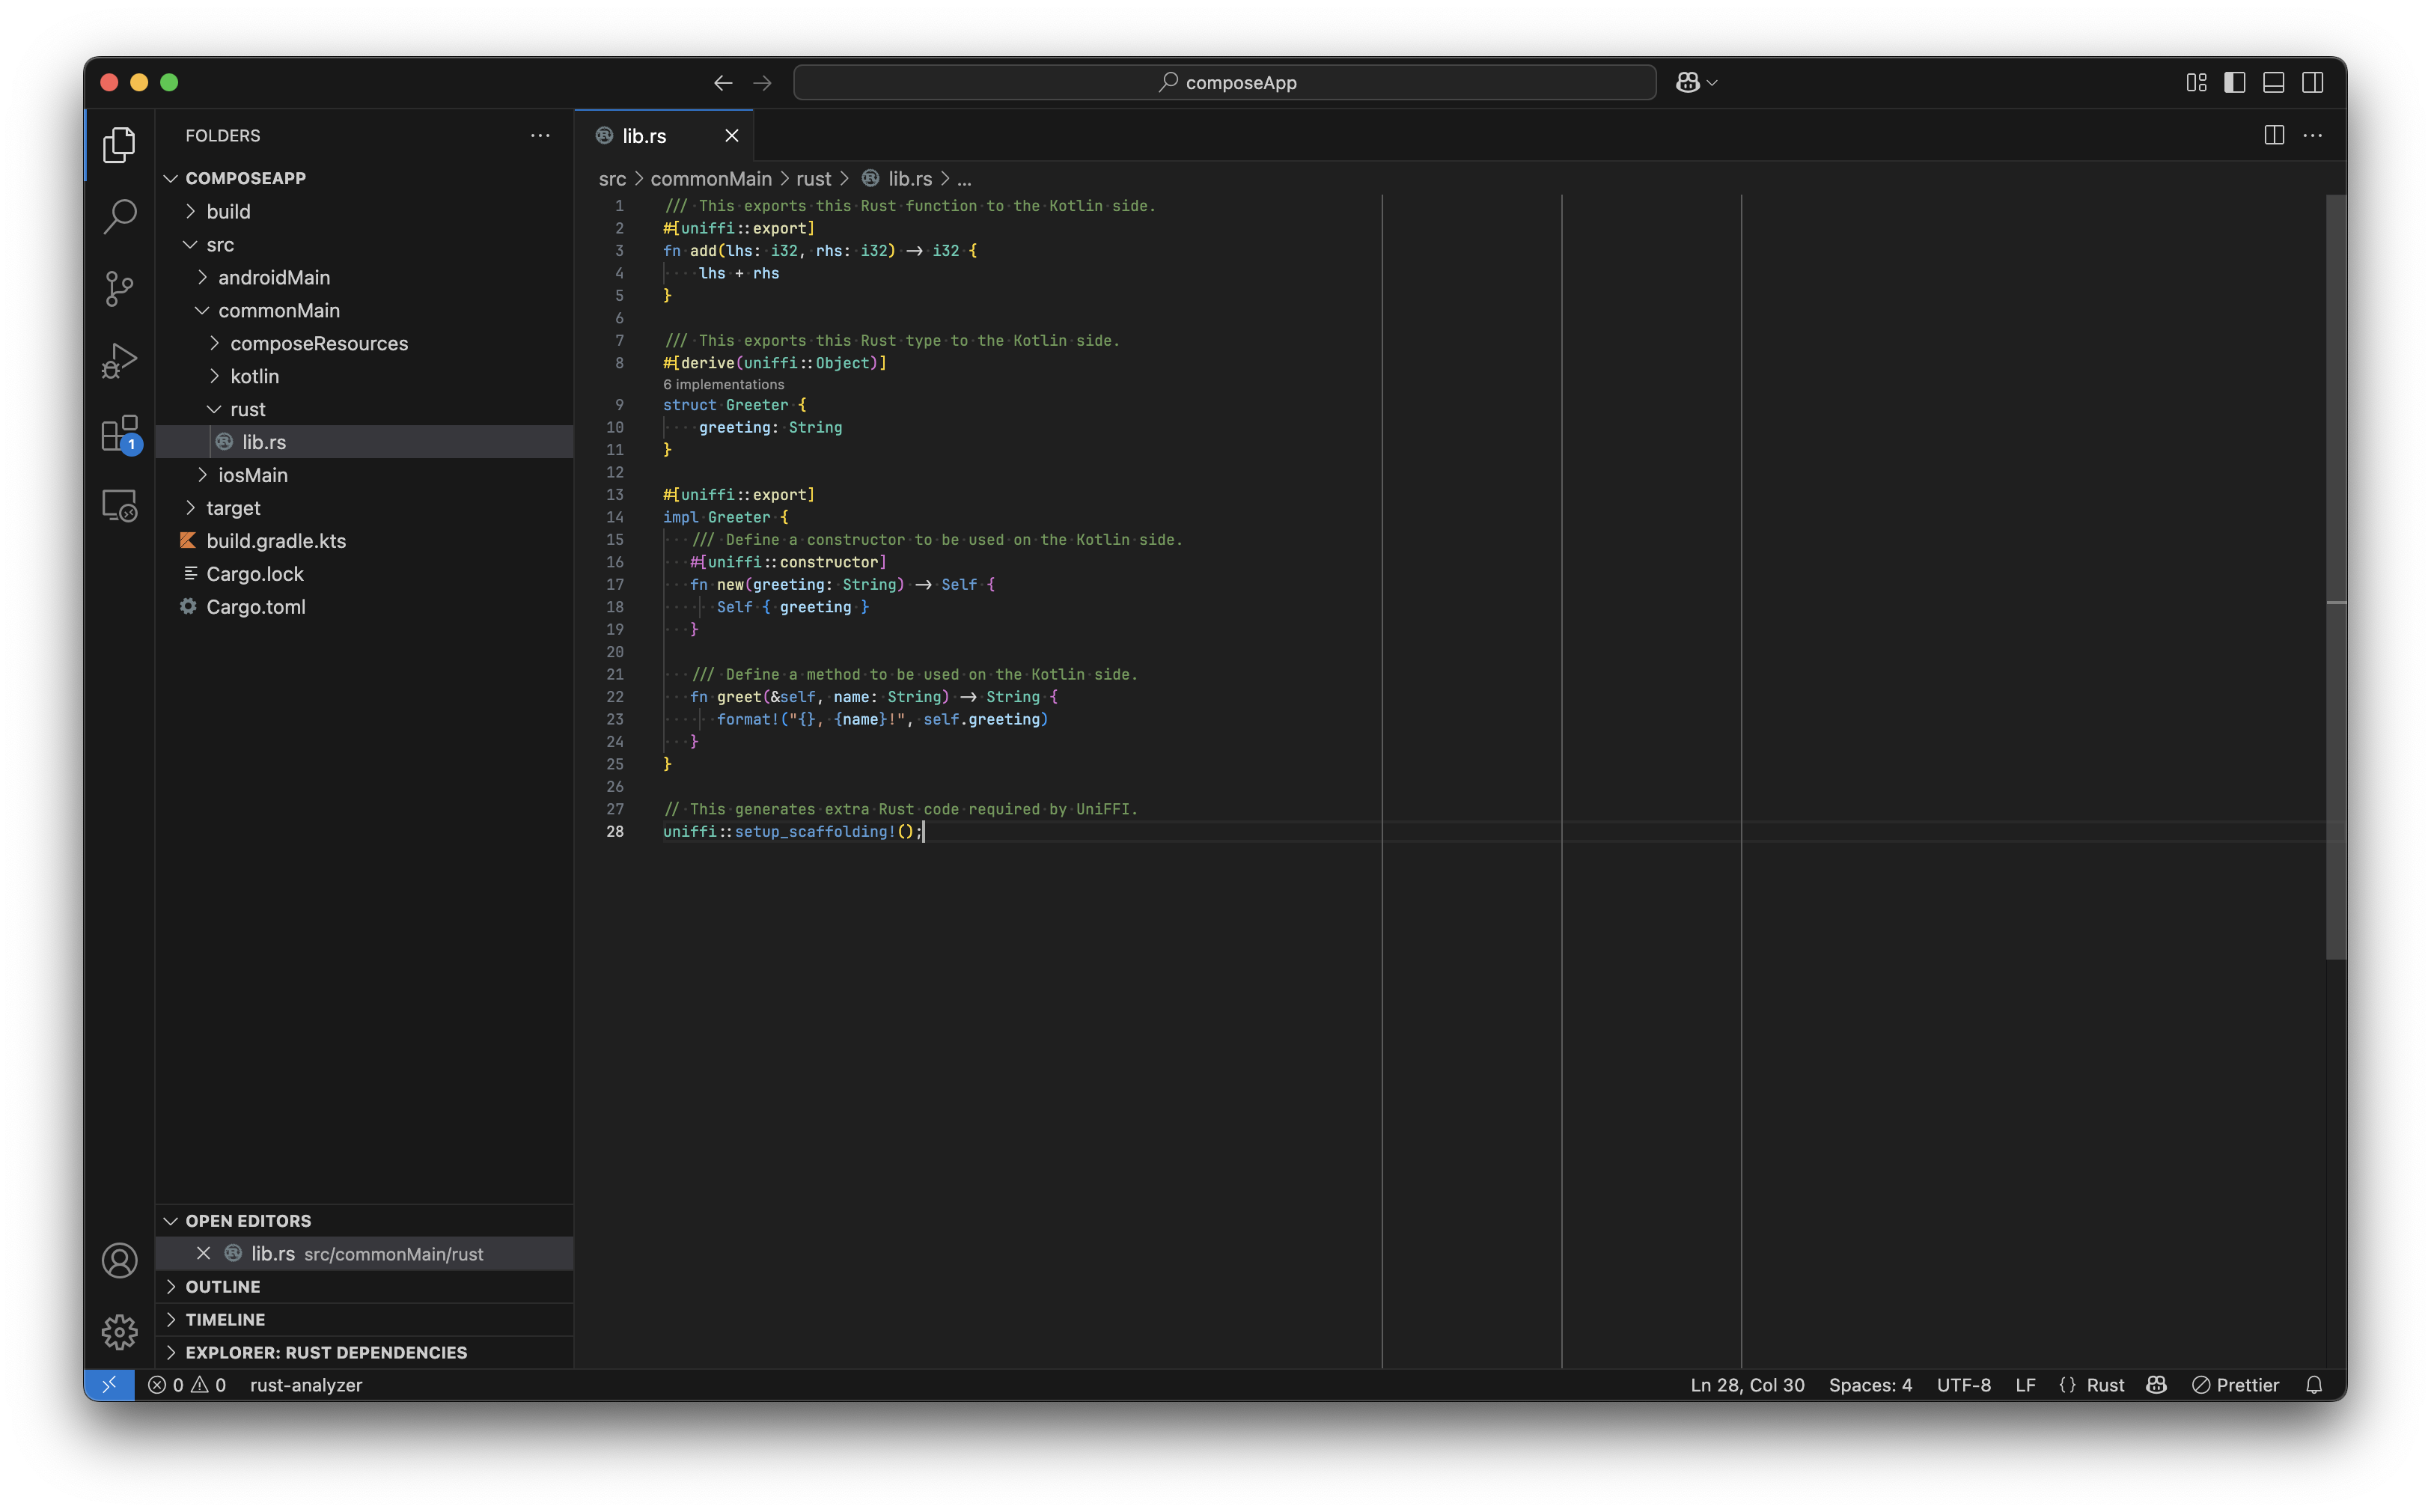Click the composeApp command center search box

pos(1224,82)
